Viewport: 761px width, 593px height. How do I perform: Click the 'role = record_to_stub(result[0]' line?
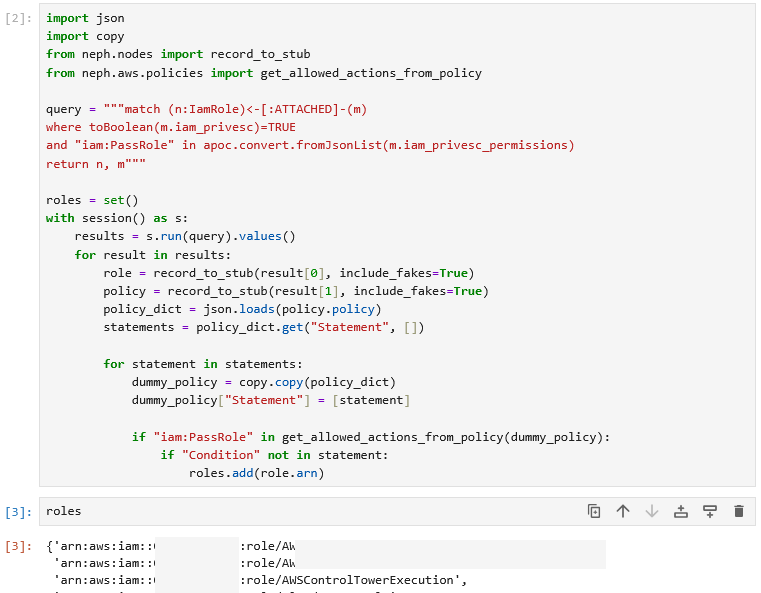point(289,273)
